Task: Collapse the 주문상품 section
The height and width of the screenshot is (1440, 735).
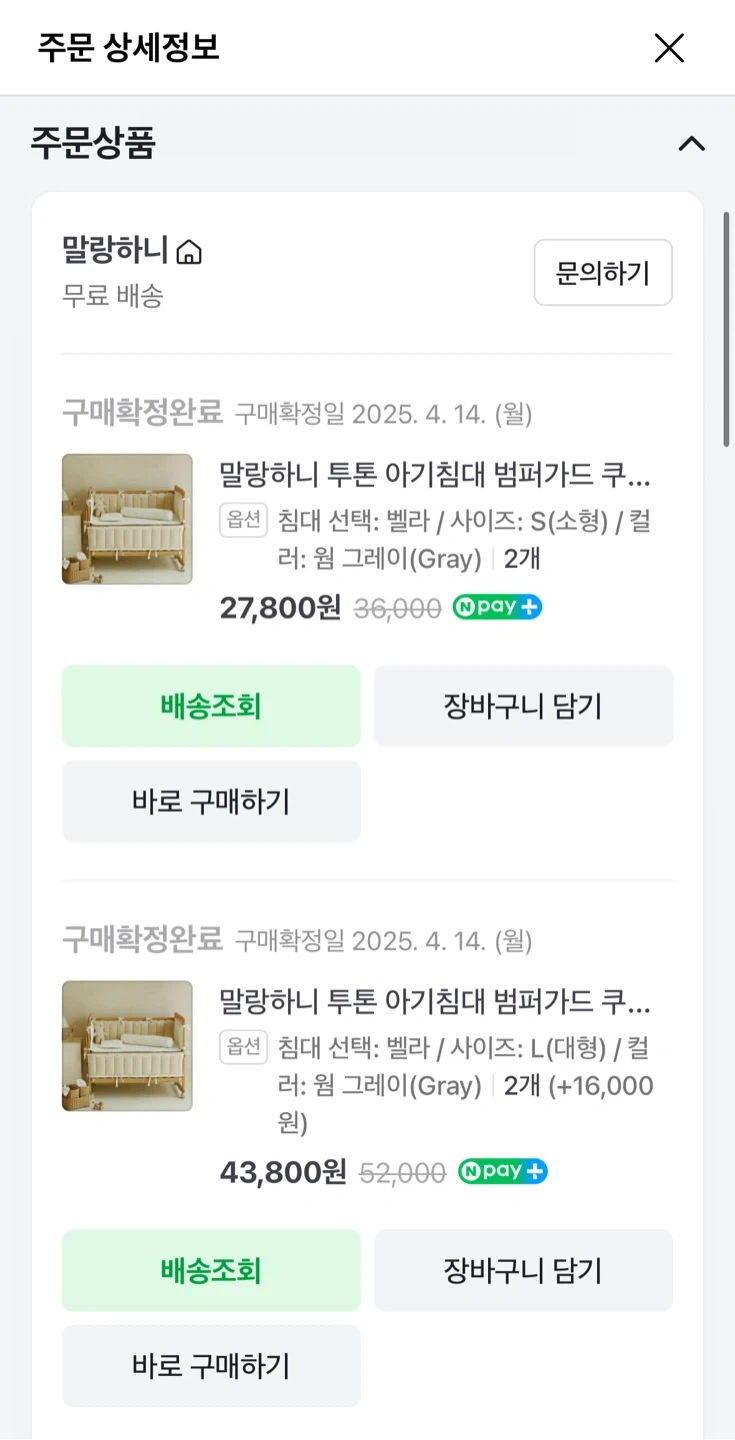Action: [691, 144]
